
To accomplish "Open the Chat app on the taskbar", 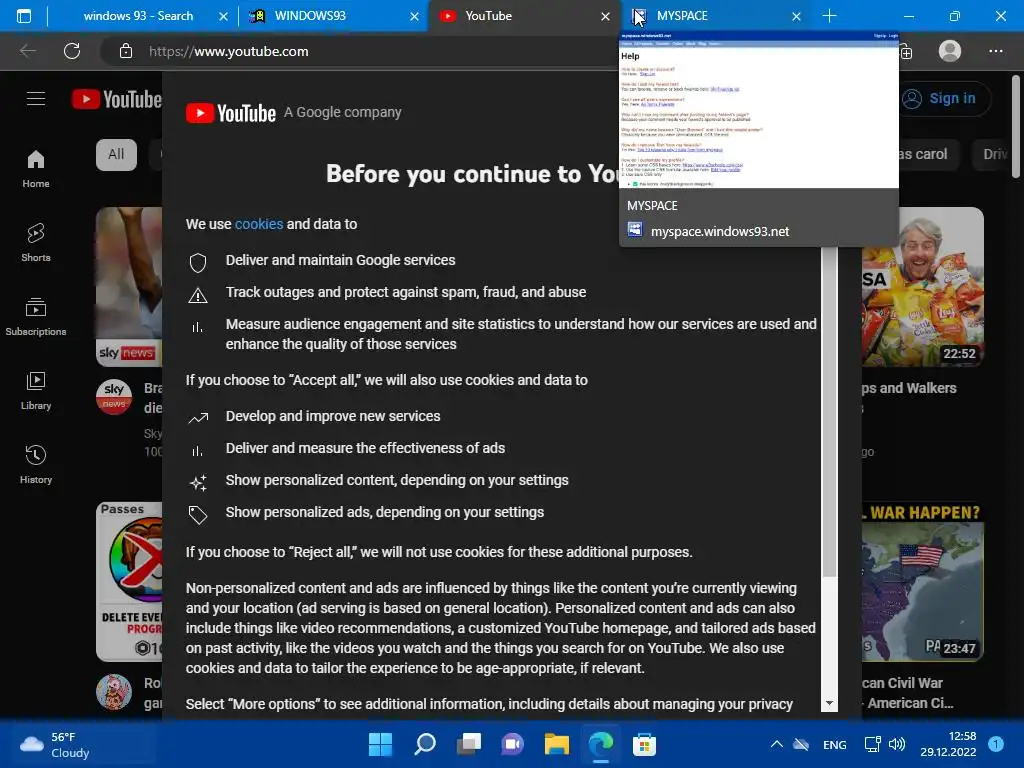I will tap(513, 744).
